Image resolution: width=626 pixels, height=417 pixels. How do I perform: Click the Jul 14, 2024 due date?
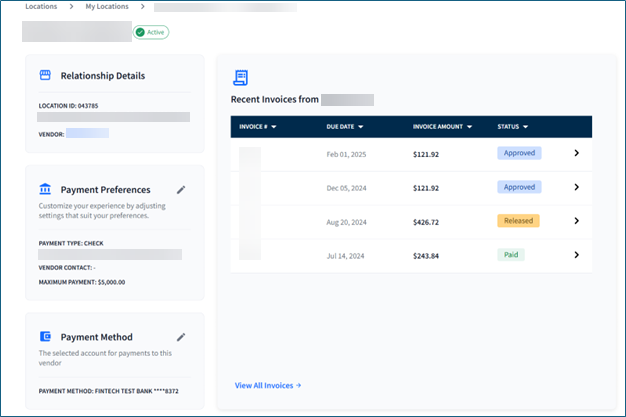(x=345, y=256)
